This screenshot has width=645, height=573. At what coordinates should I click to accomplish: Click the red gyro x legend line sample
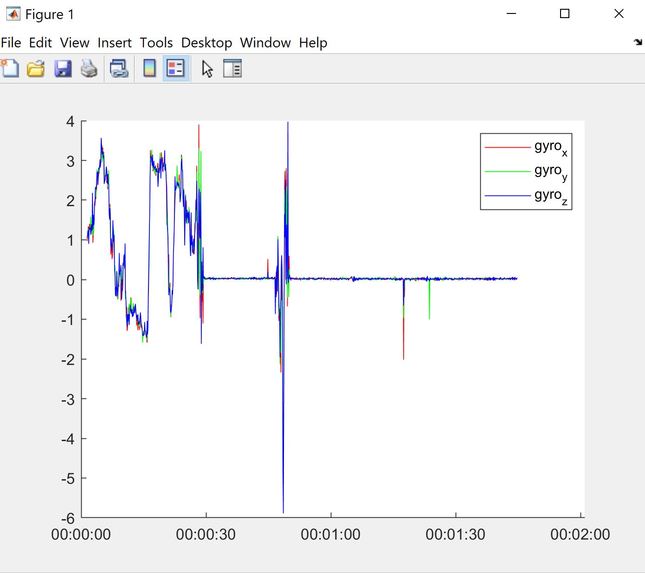[508, 147]
